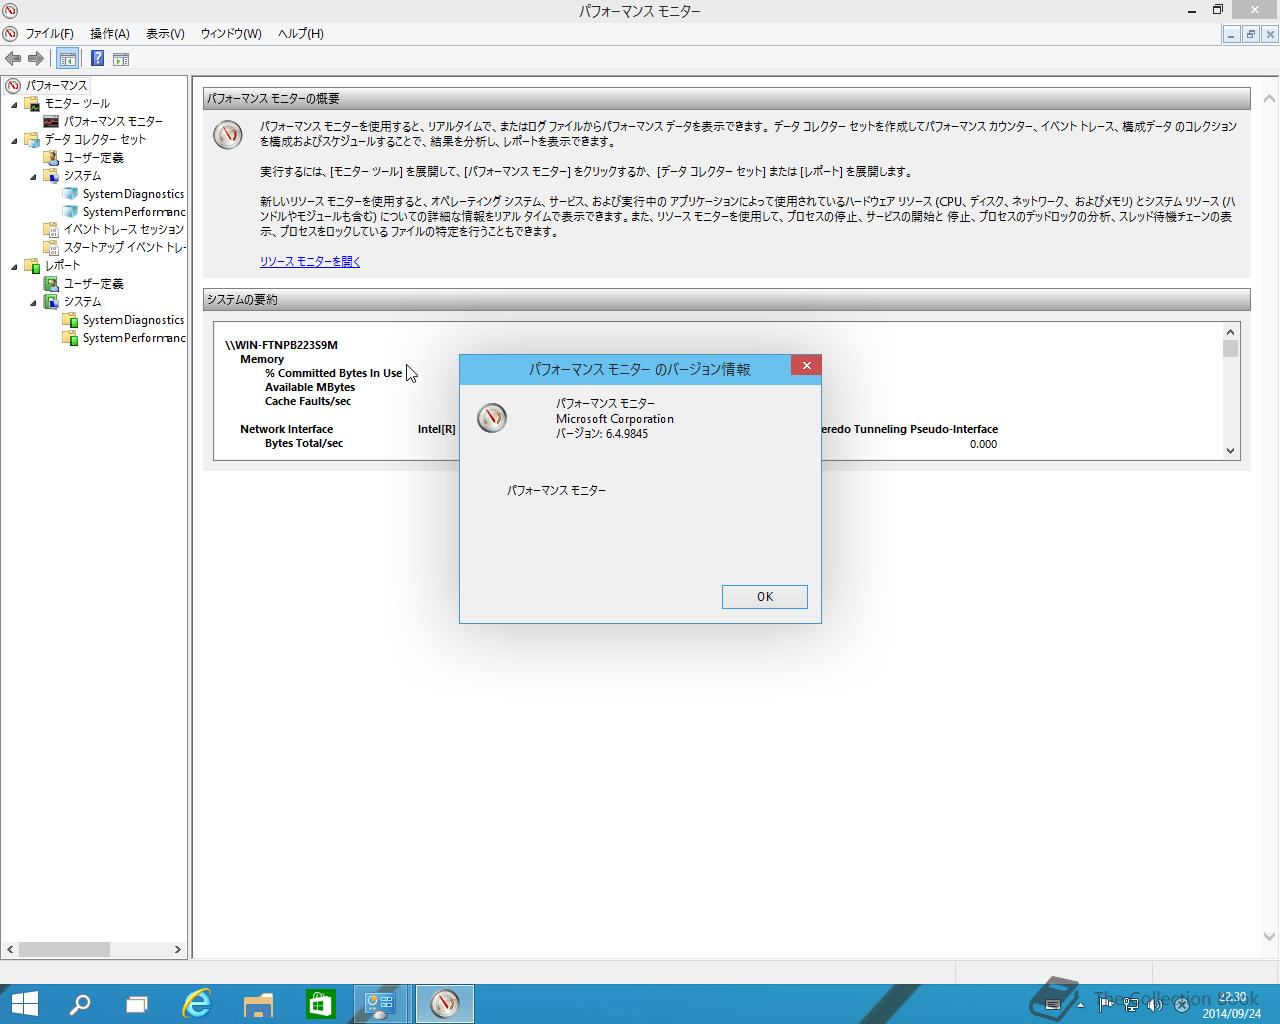Open Windows Start button
The width and height of the screenshot is (1280, 1024).
[x=24, y=1004]
